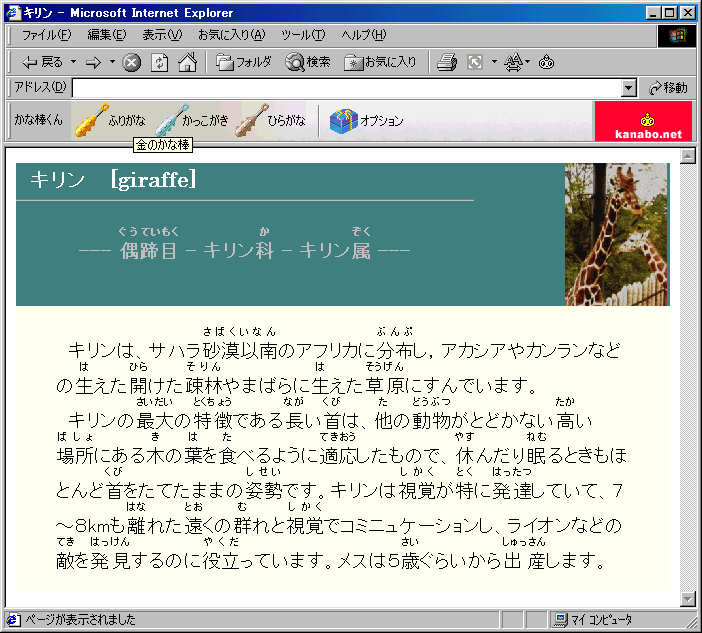Maximize the Internet Explorer window
Screen dimensions: 702x633
(x=669, y=13)
